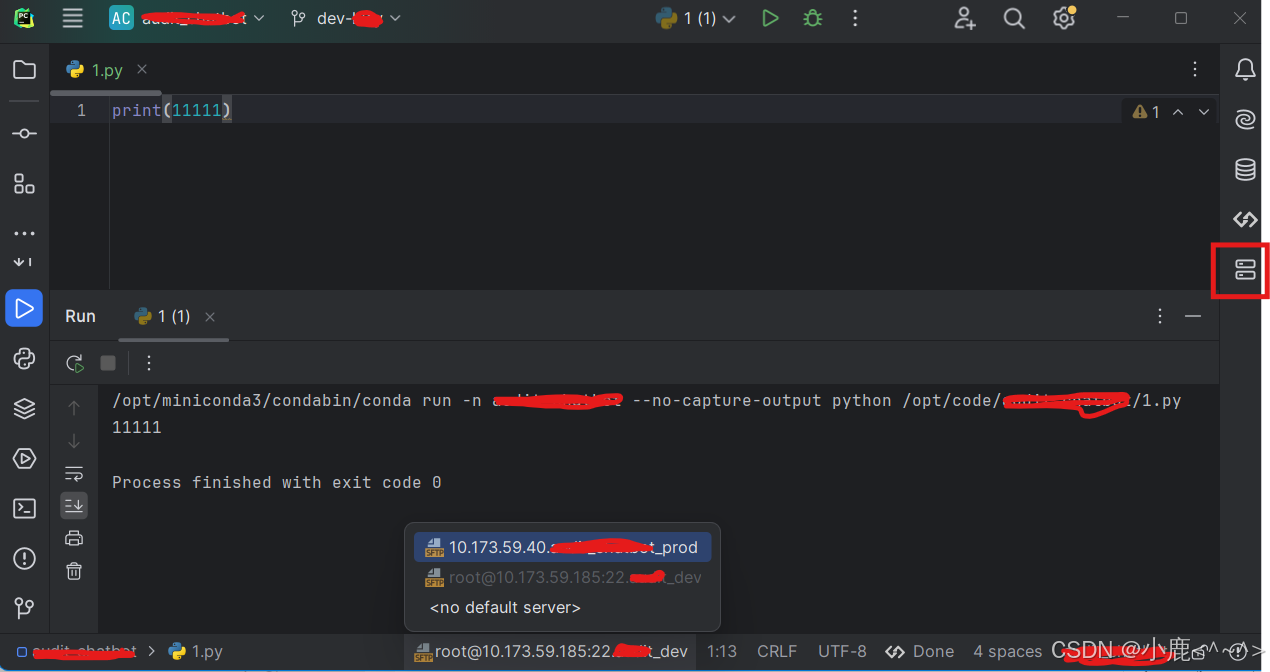Start debugging with the bug icon

[812, 18]
